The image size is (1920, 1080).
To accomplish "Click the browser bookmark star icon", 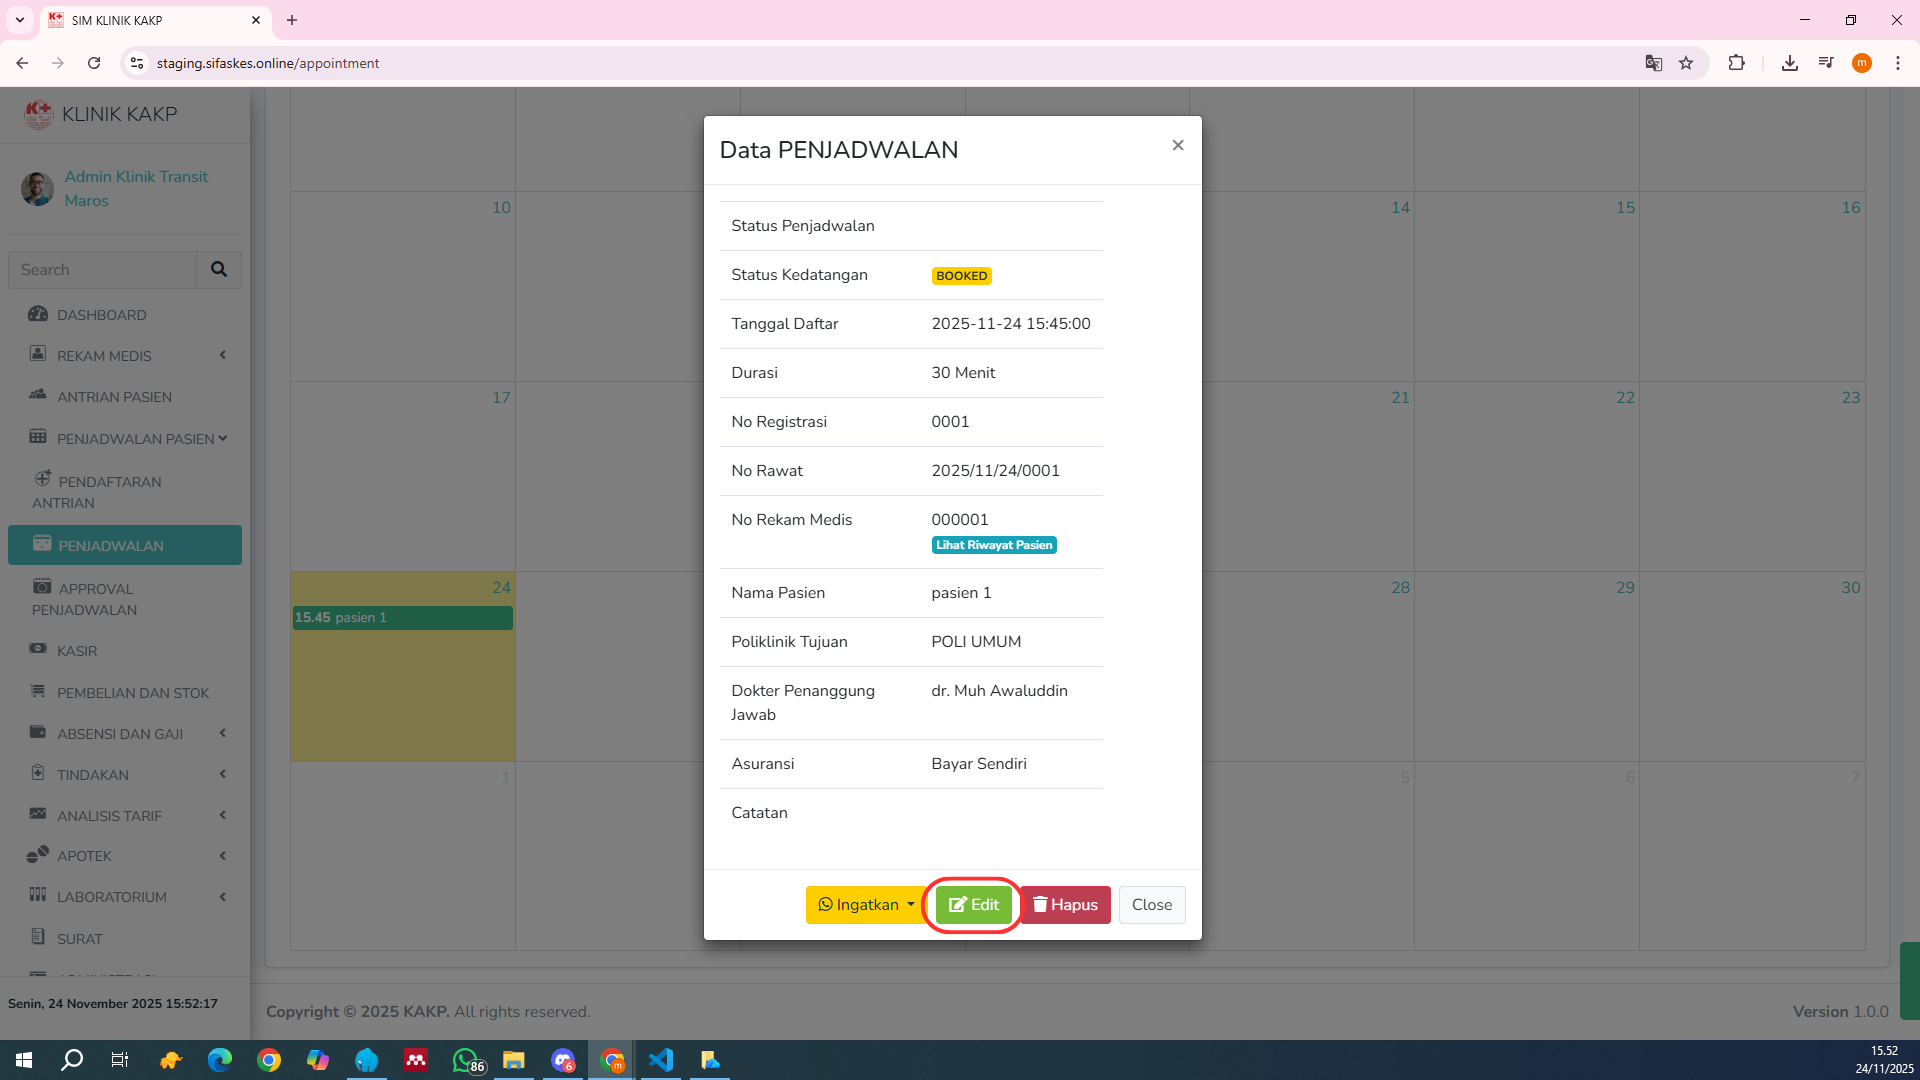I will (x=1686, y=63).
